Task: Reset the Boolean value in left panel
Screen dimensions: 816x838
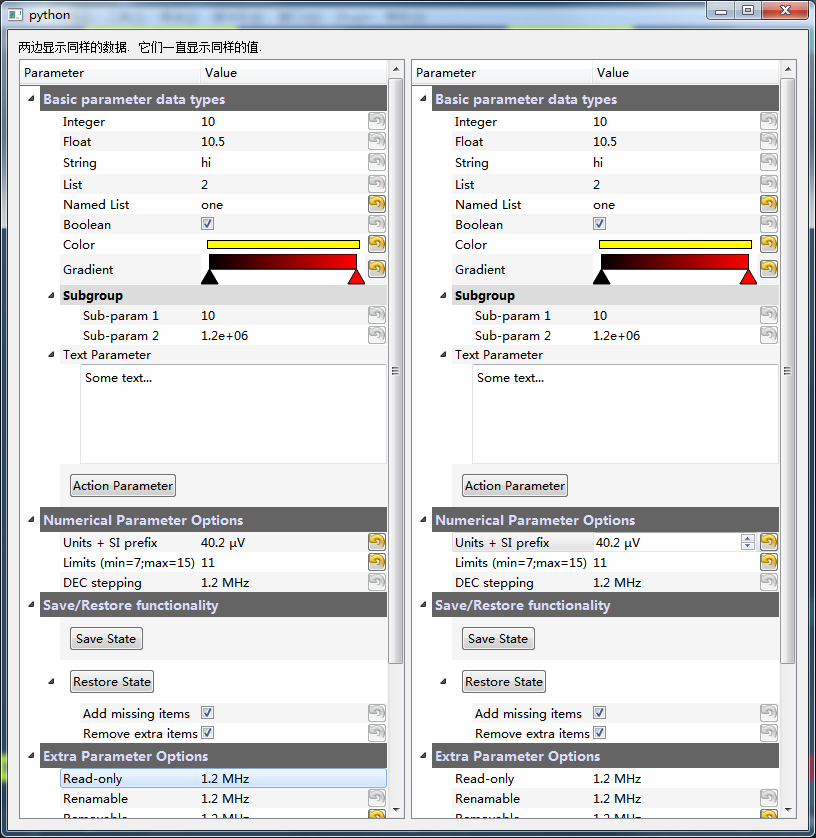Action: pos(377,224)
